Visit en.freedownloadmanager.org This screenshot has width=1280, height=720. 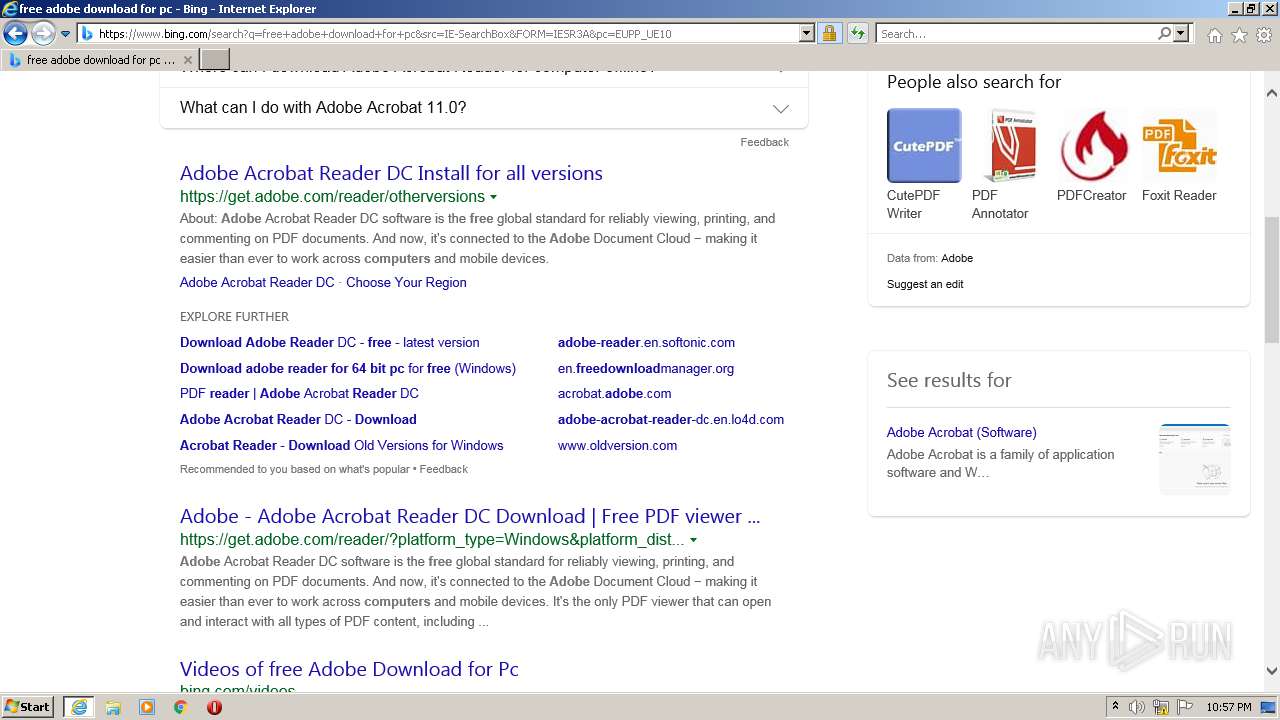pos(646,368)
